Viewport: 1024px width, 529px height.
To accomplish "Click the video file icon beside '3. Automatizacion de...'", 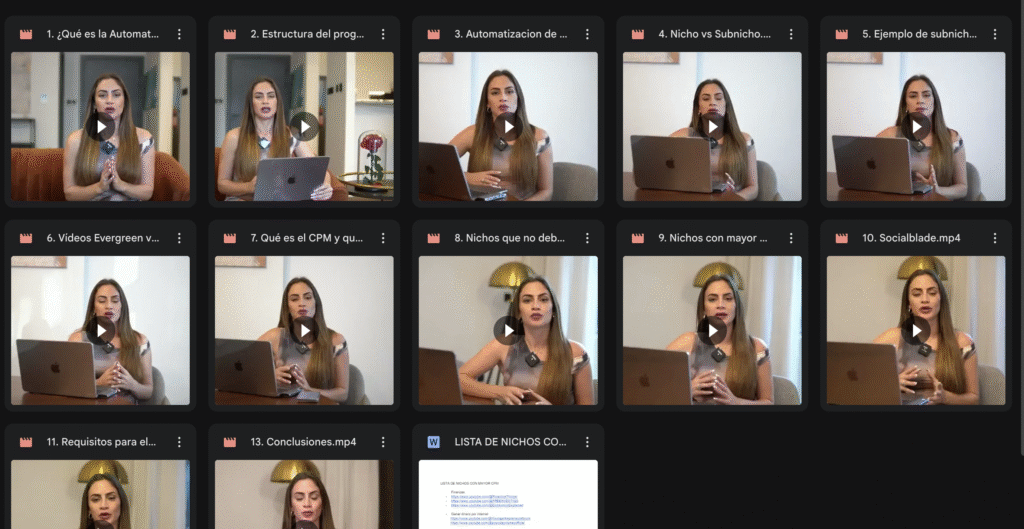I will point(434,34).
